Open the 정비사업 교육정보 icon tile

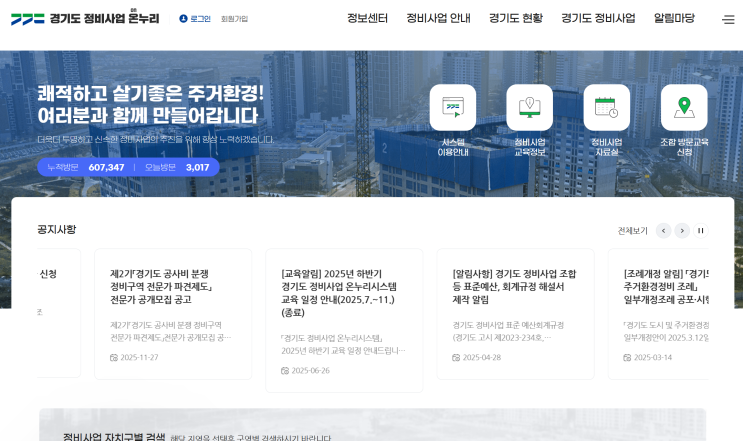click(x=529, y=108)
